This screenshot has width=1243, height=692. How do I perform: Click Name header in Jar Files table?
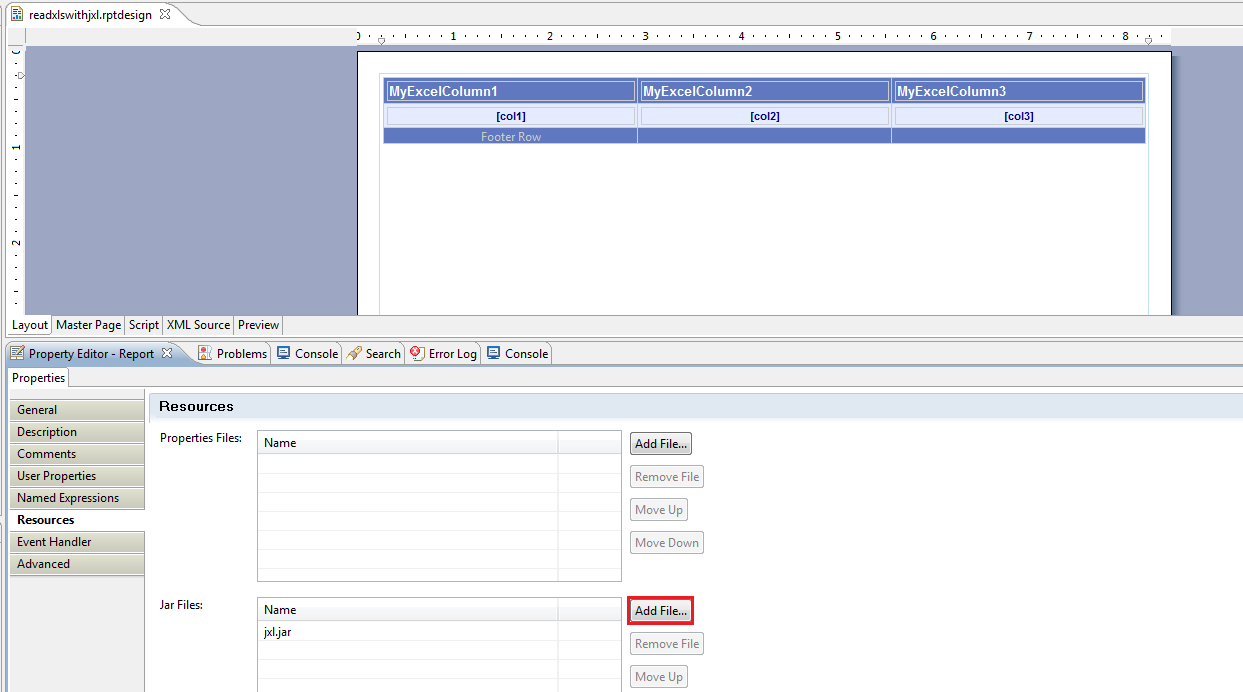[x=408, y=610]
